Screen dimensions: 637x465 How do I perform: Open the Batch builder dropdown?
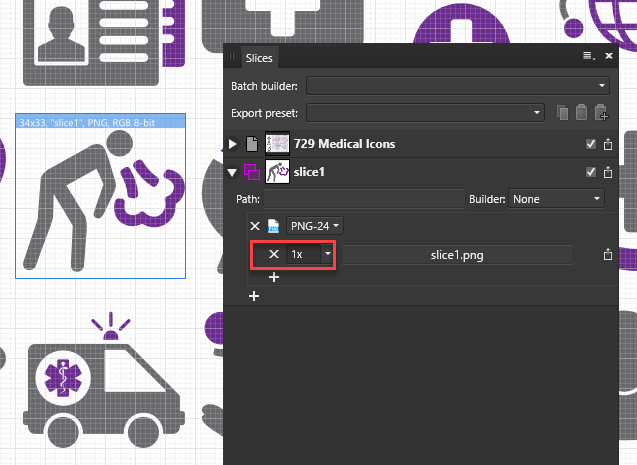coord(457,86)
